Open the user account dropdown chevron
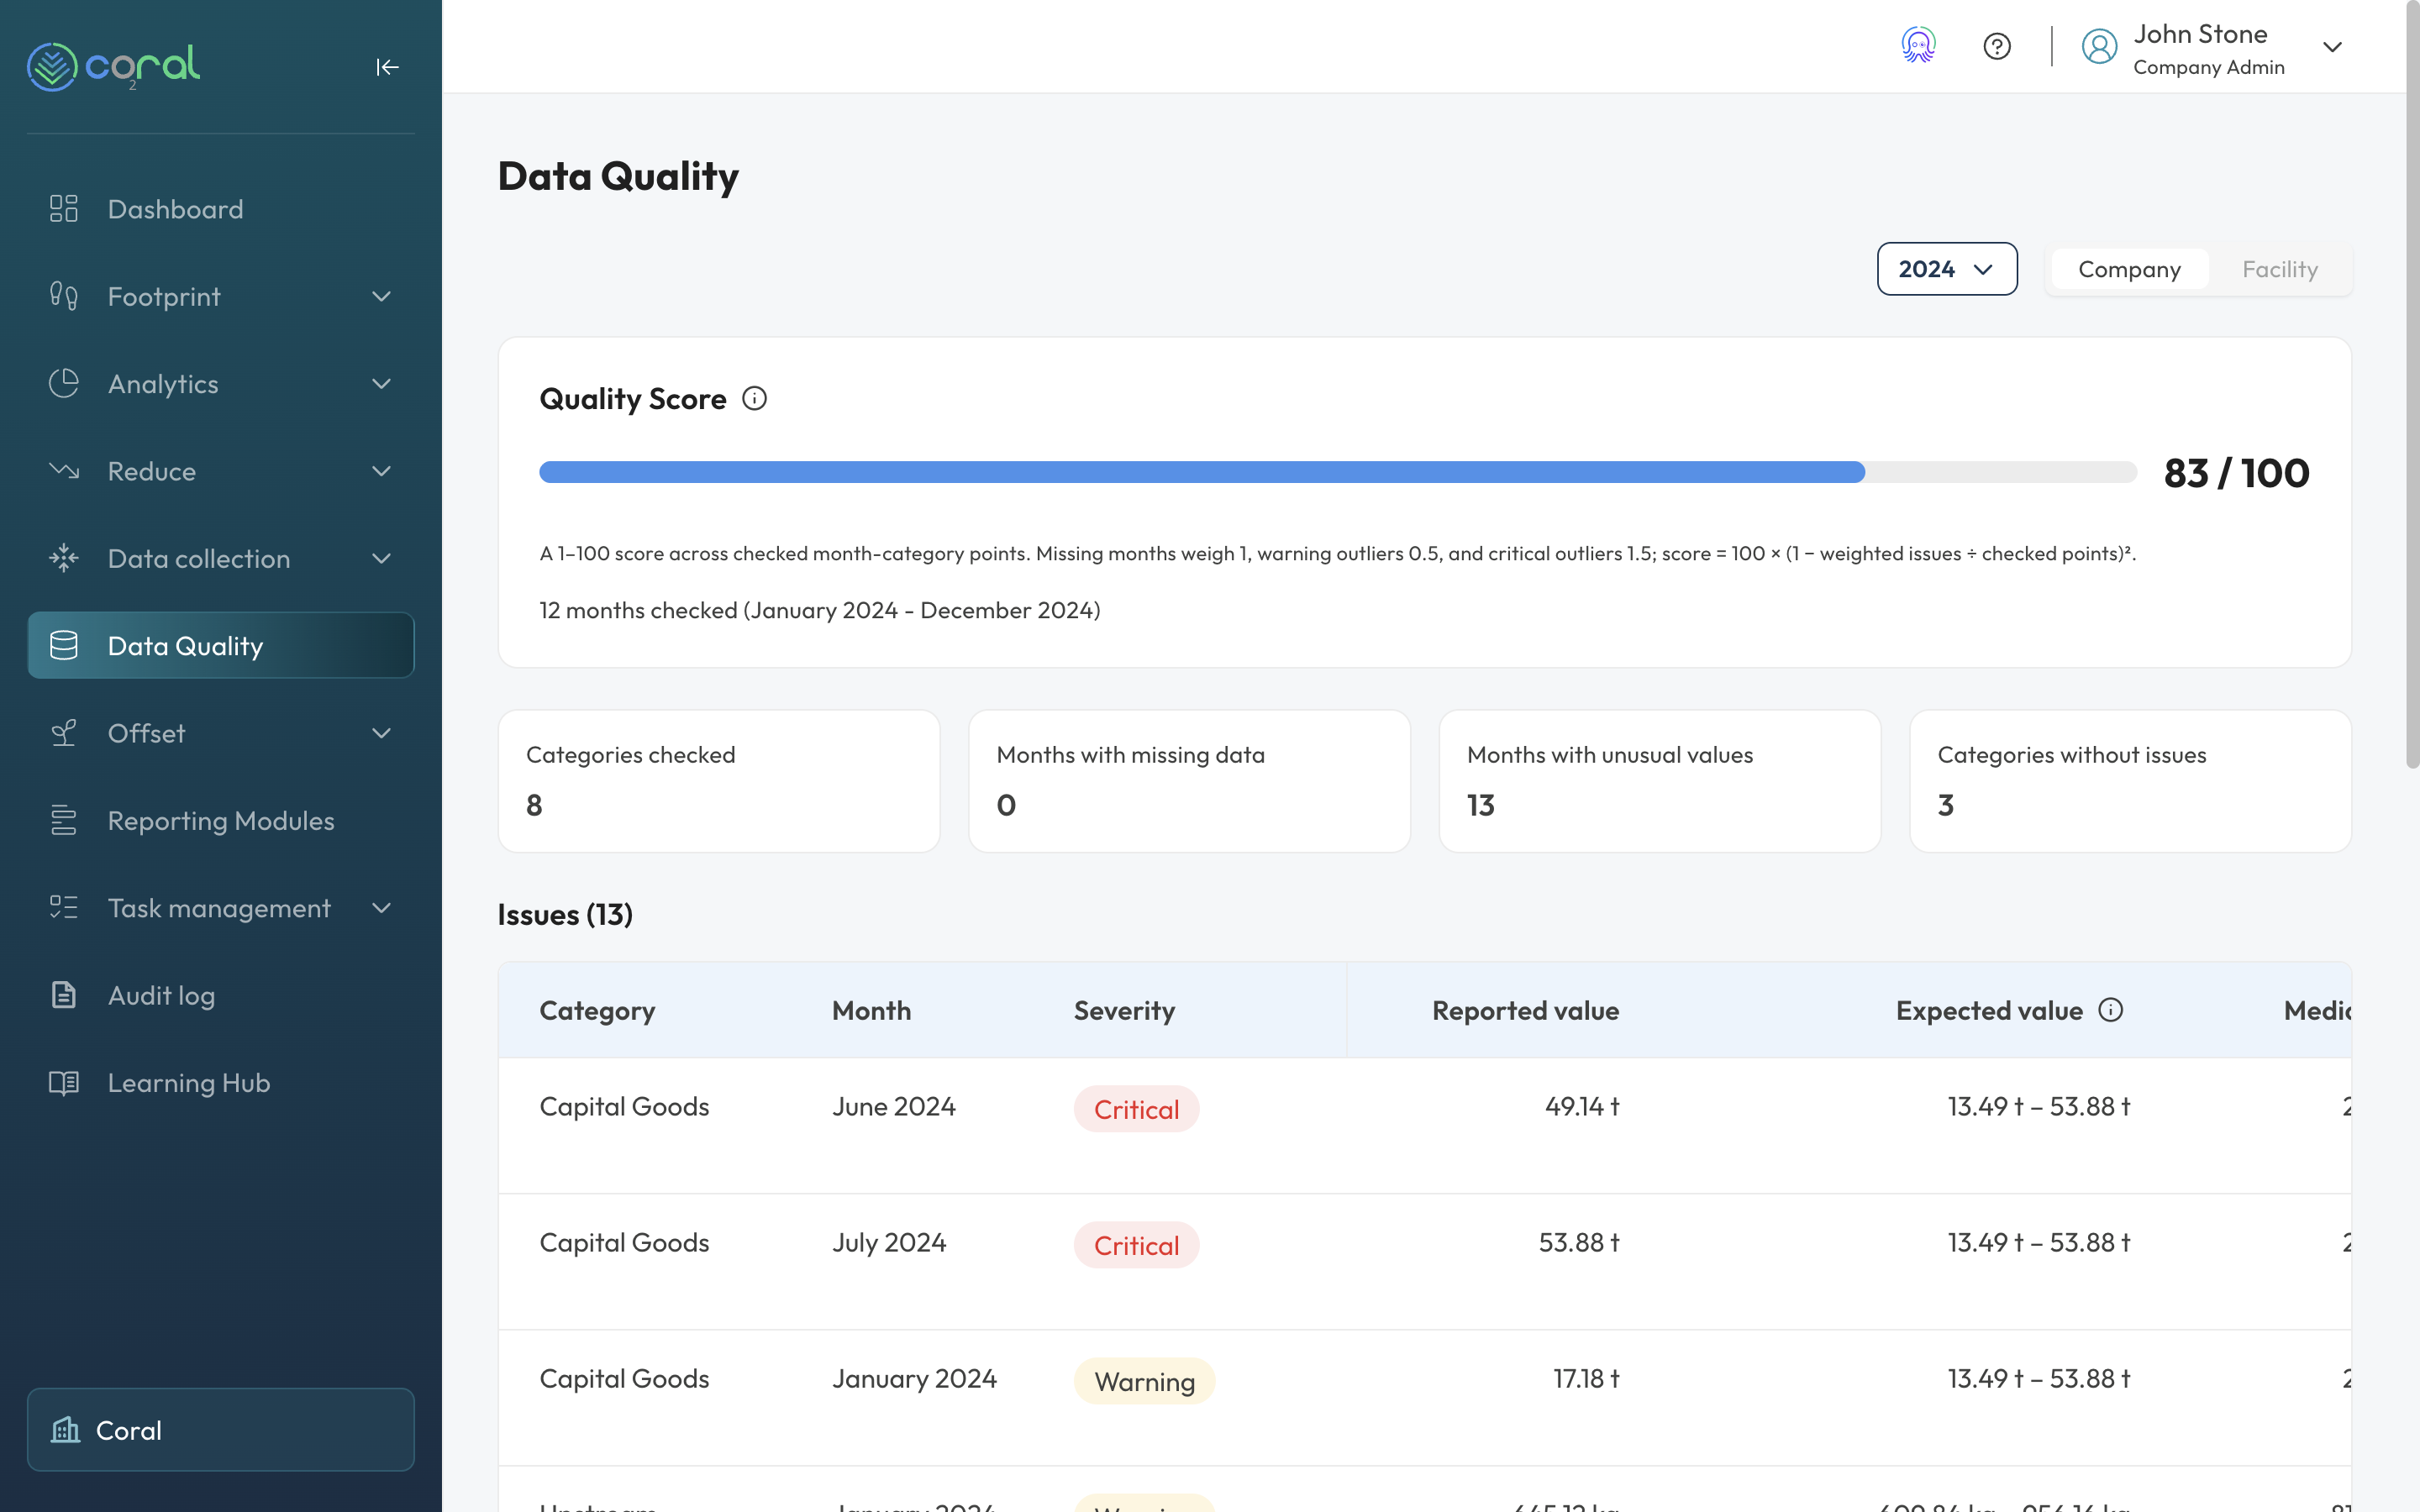 tap(2333, 47)
